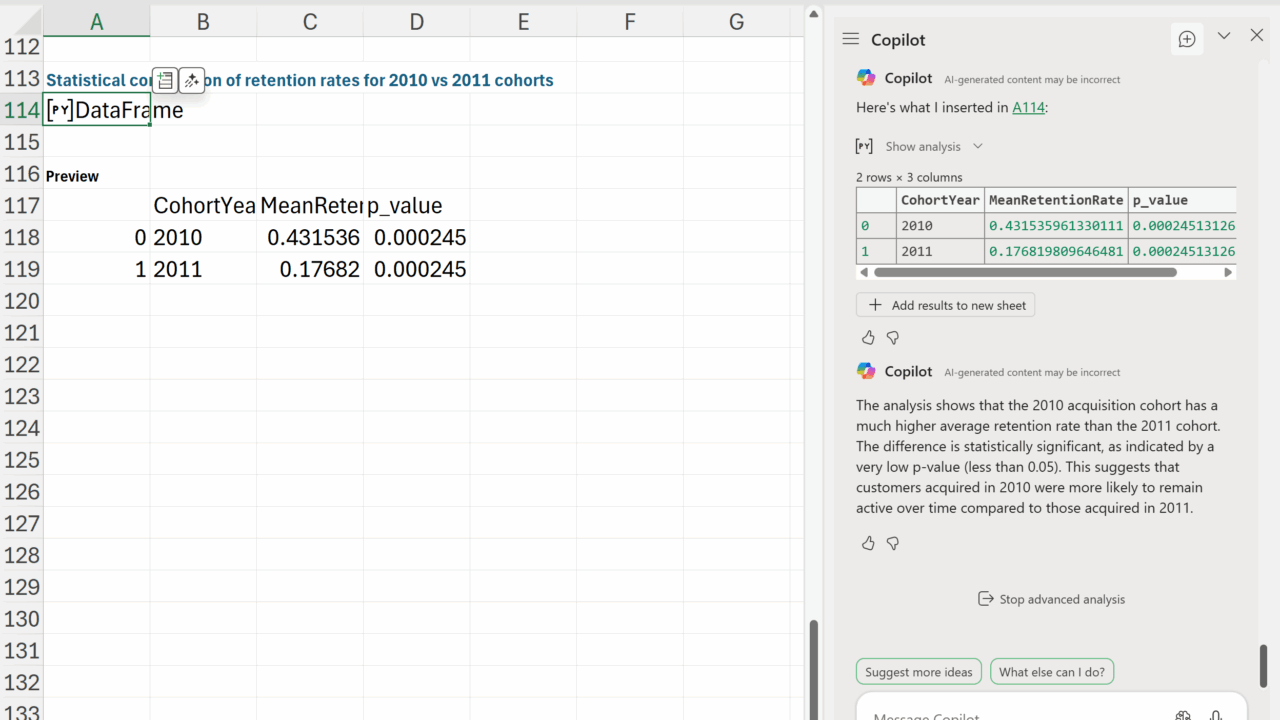Open the Copilot pane options chevron
1280x720 pixels.
click(1224, 36)
